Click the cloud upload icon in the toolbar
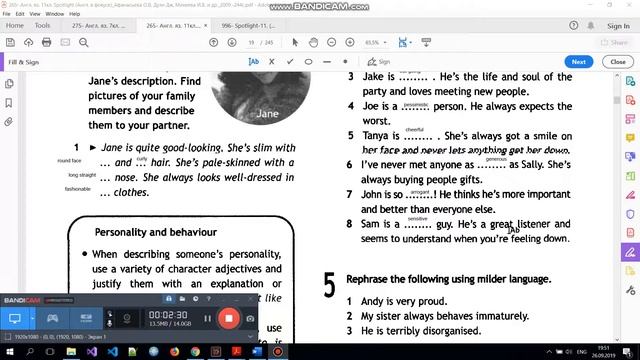Image resolution: width=640 pixels, height=360 pixels. point(28,42)
